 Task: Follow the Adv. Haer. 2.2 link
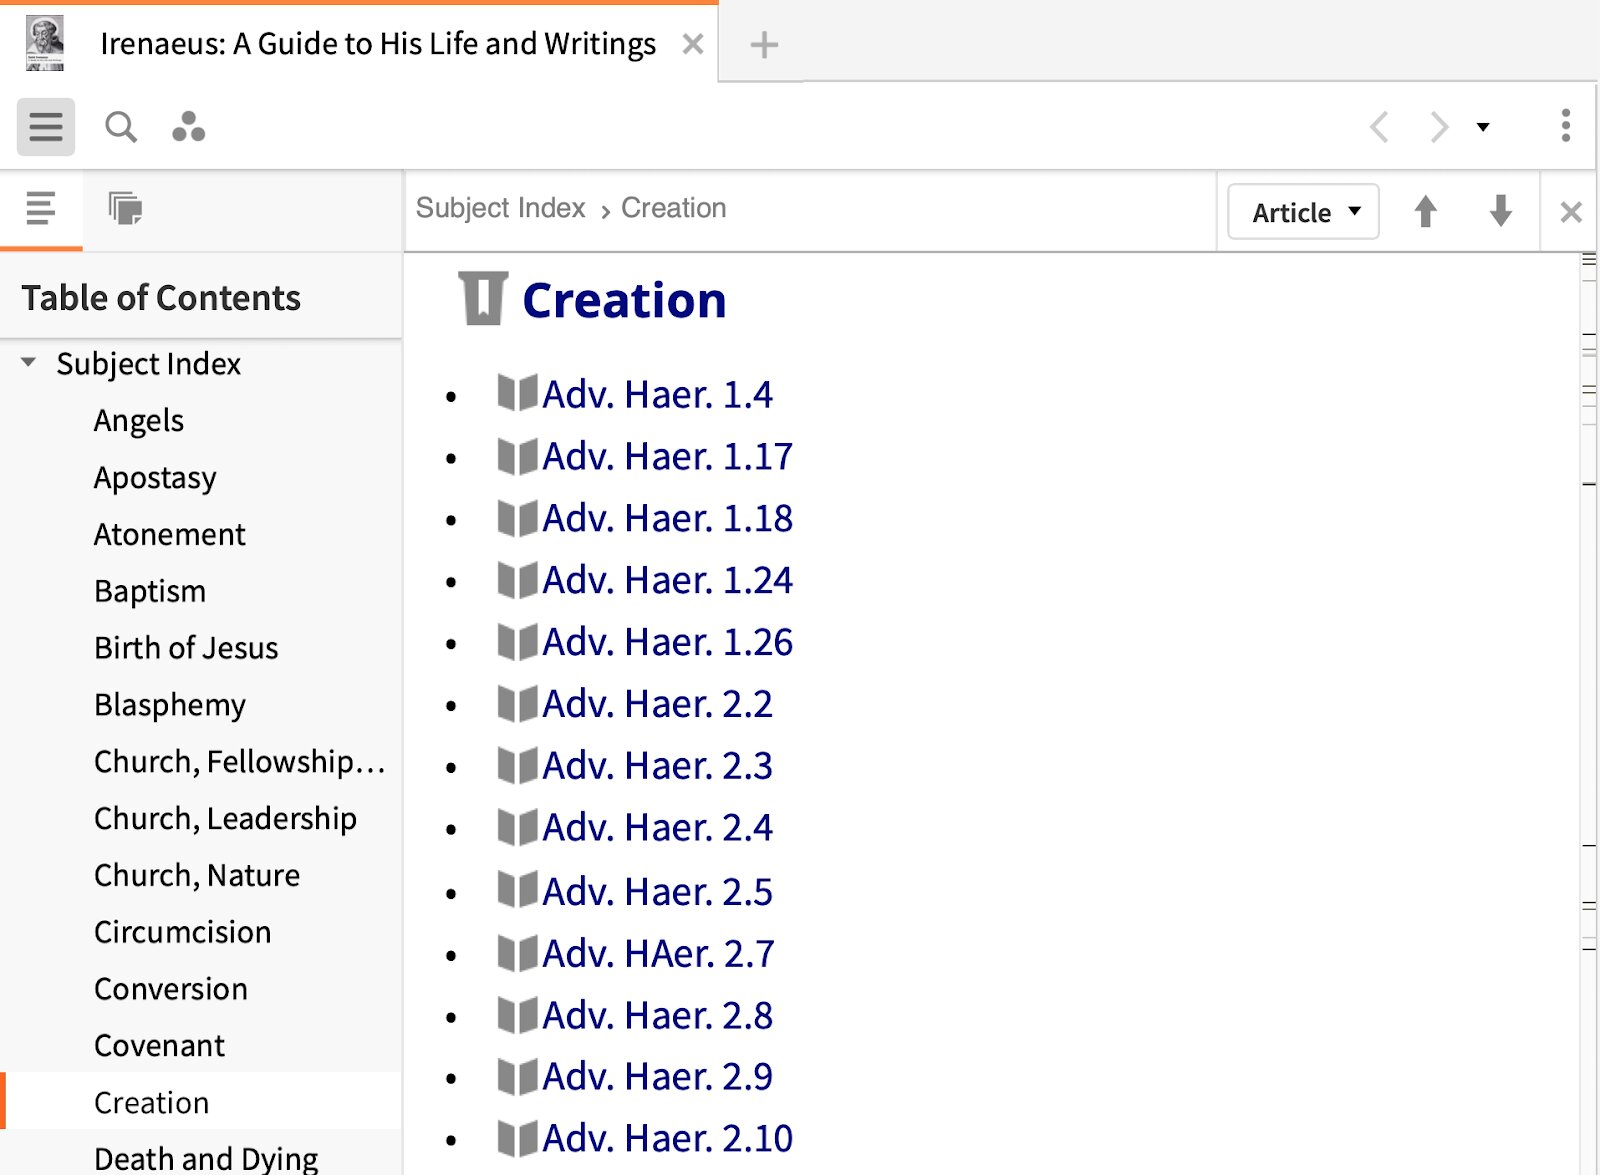tap(657, 705)
